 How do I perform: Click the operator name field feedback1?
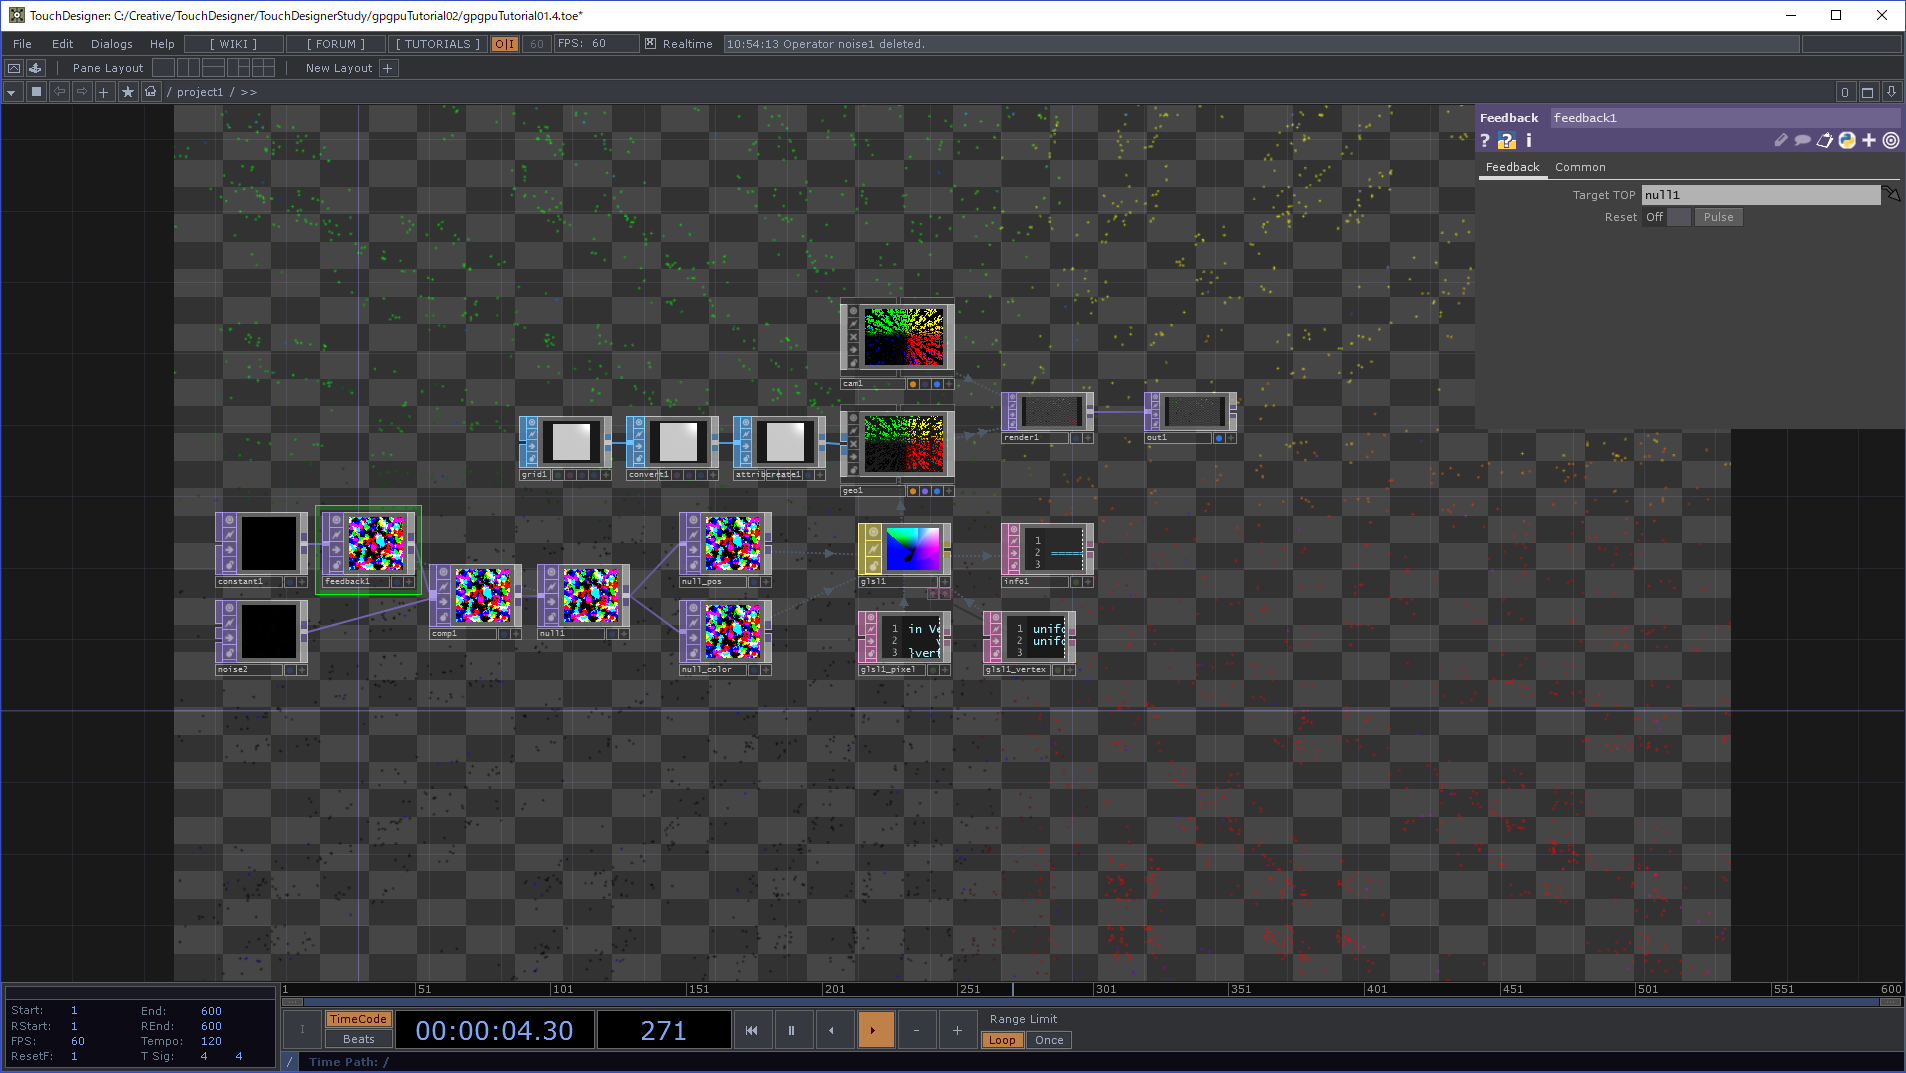pos(1725,118)
